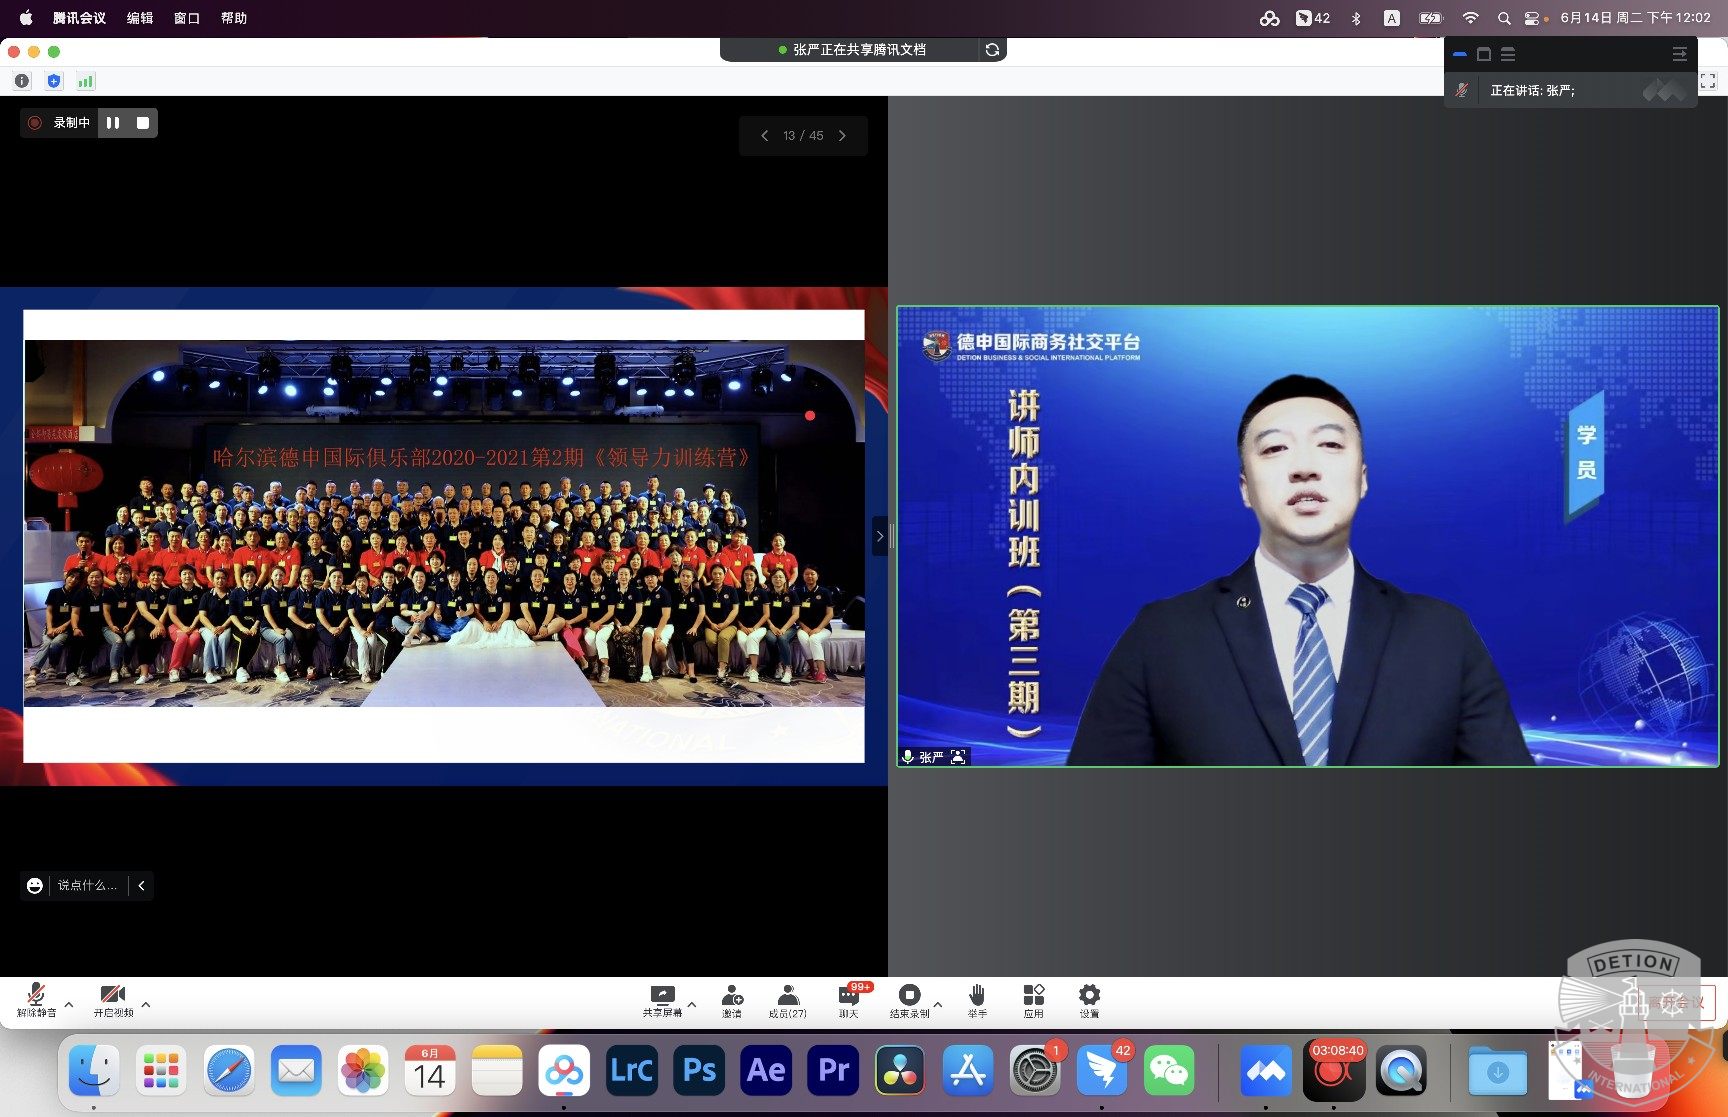Open the 帮助 menu

click(x=234, y=18)
